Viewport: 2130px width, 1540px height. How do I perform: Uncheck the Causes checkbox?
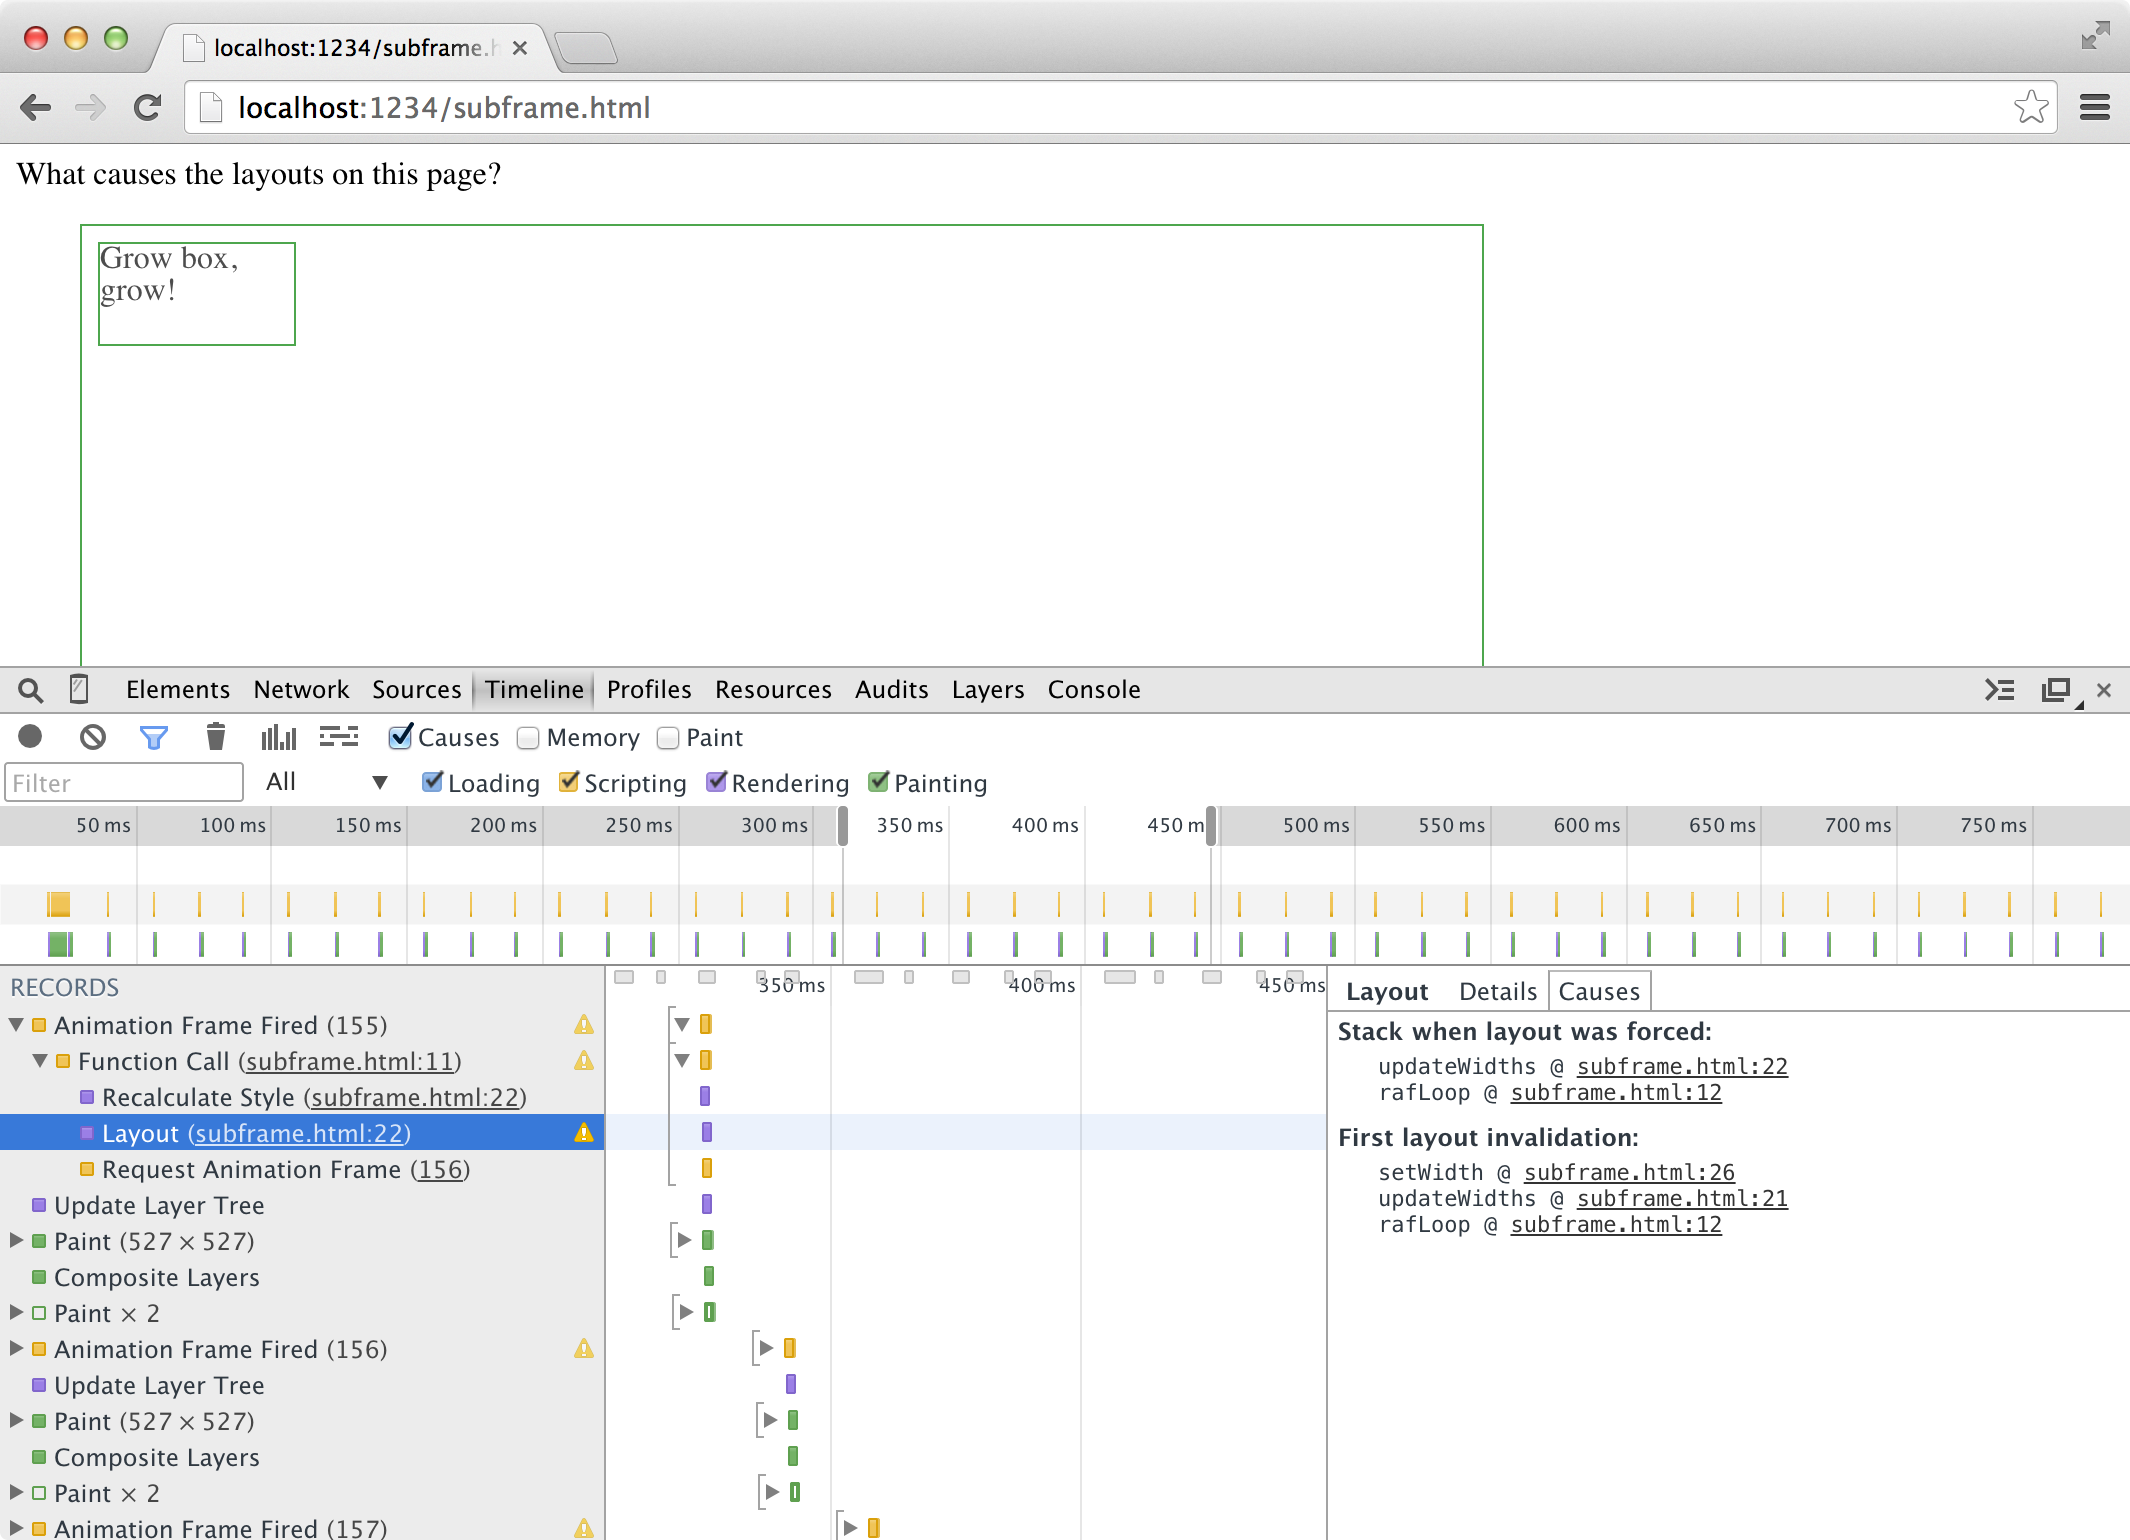click(x=400, y=737)
